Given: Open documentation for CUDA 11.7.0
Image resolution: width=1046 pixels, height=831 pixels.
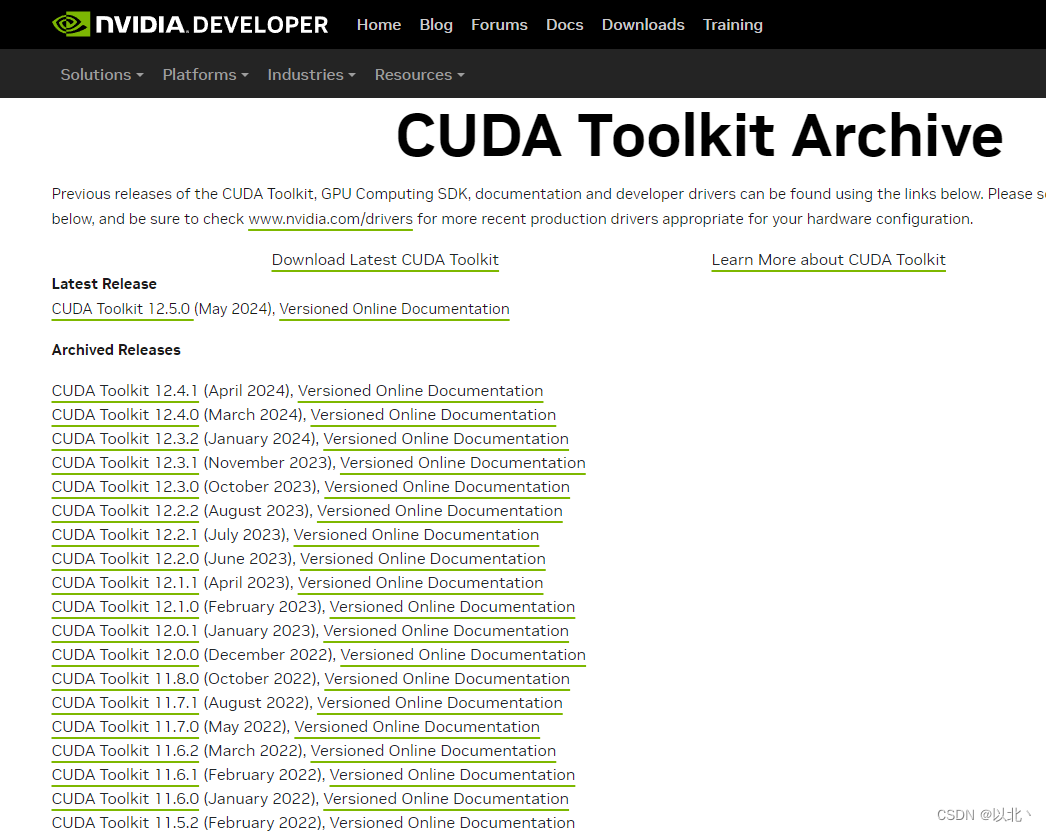Looking at the screenshot, I should 417,727.
